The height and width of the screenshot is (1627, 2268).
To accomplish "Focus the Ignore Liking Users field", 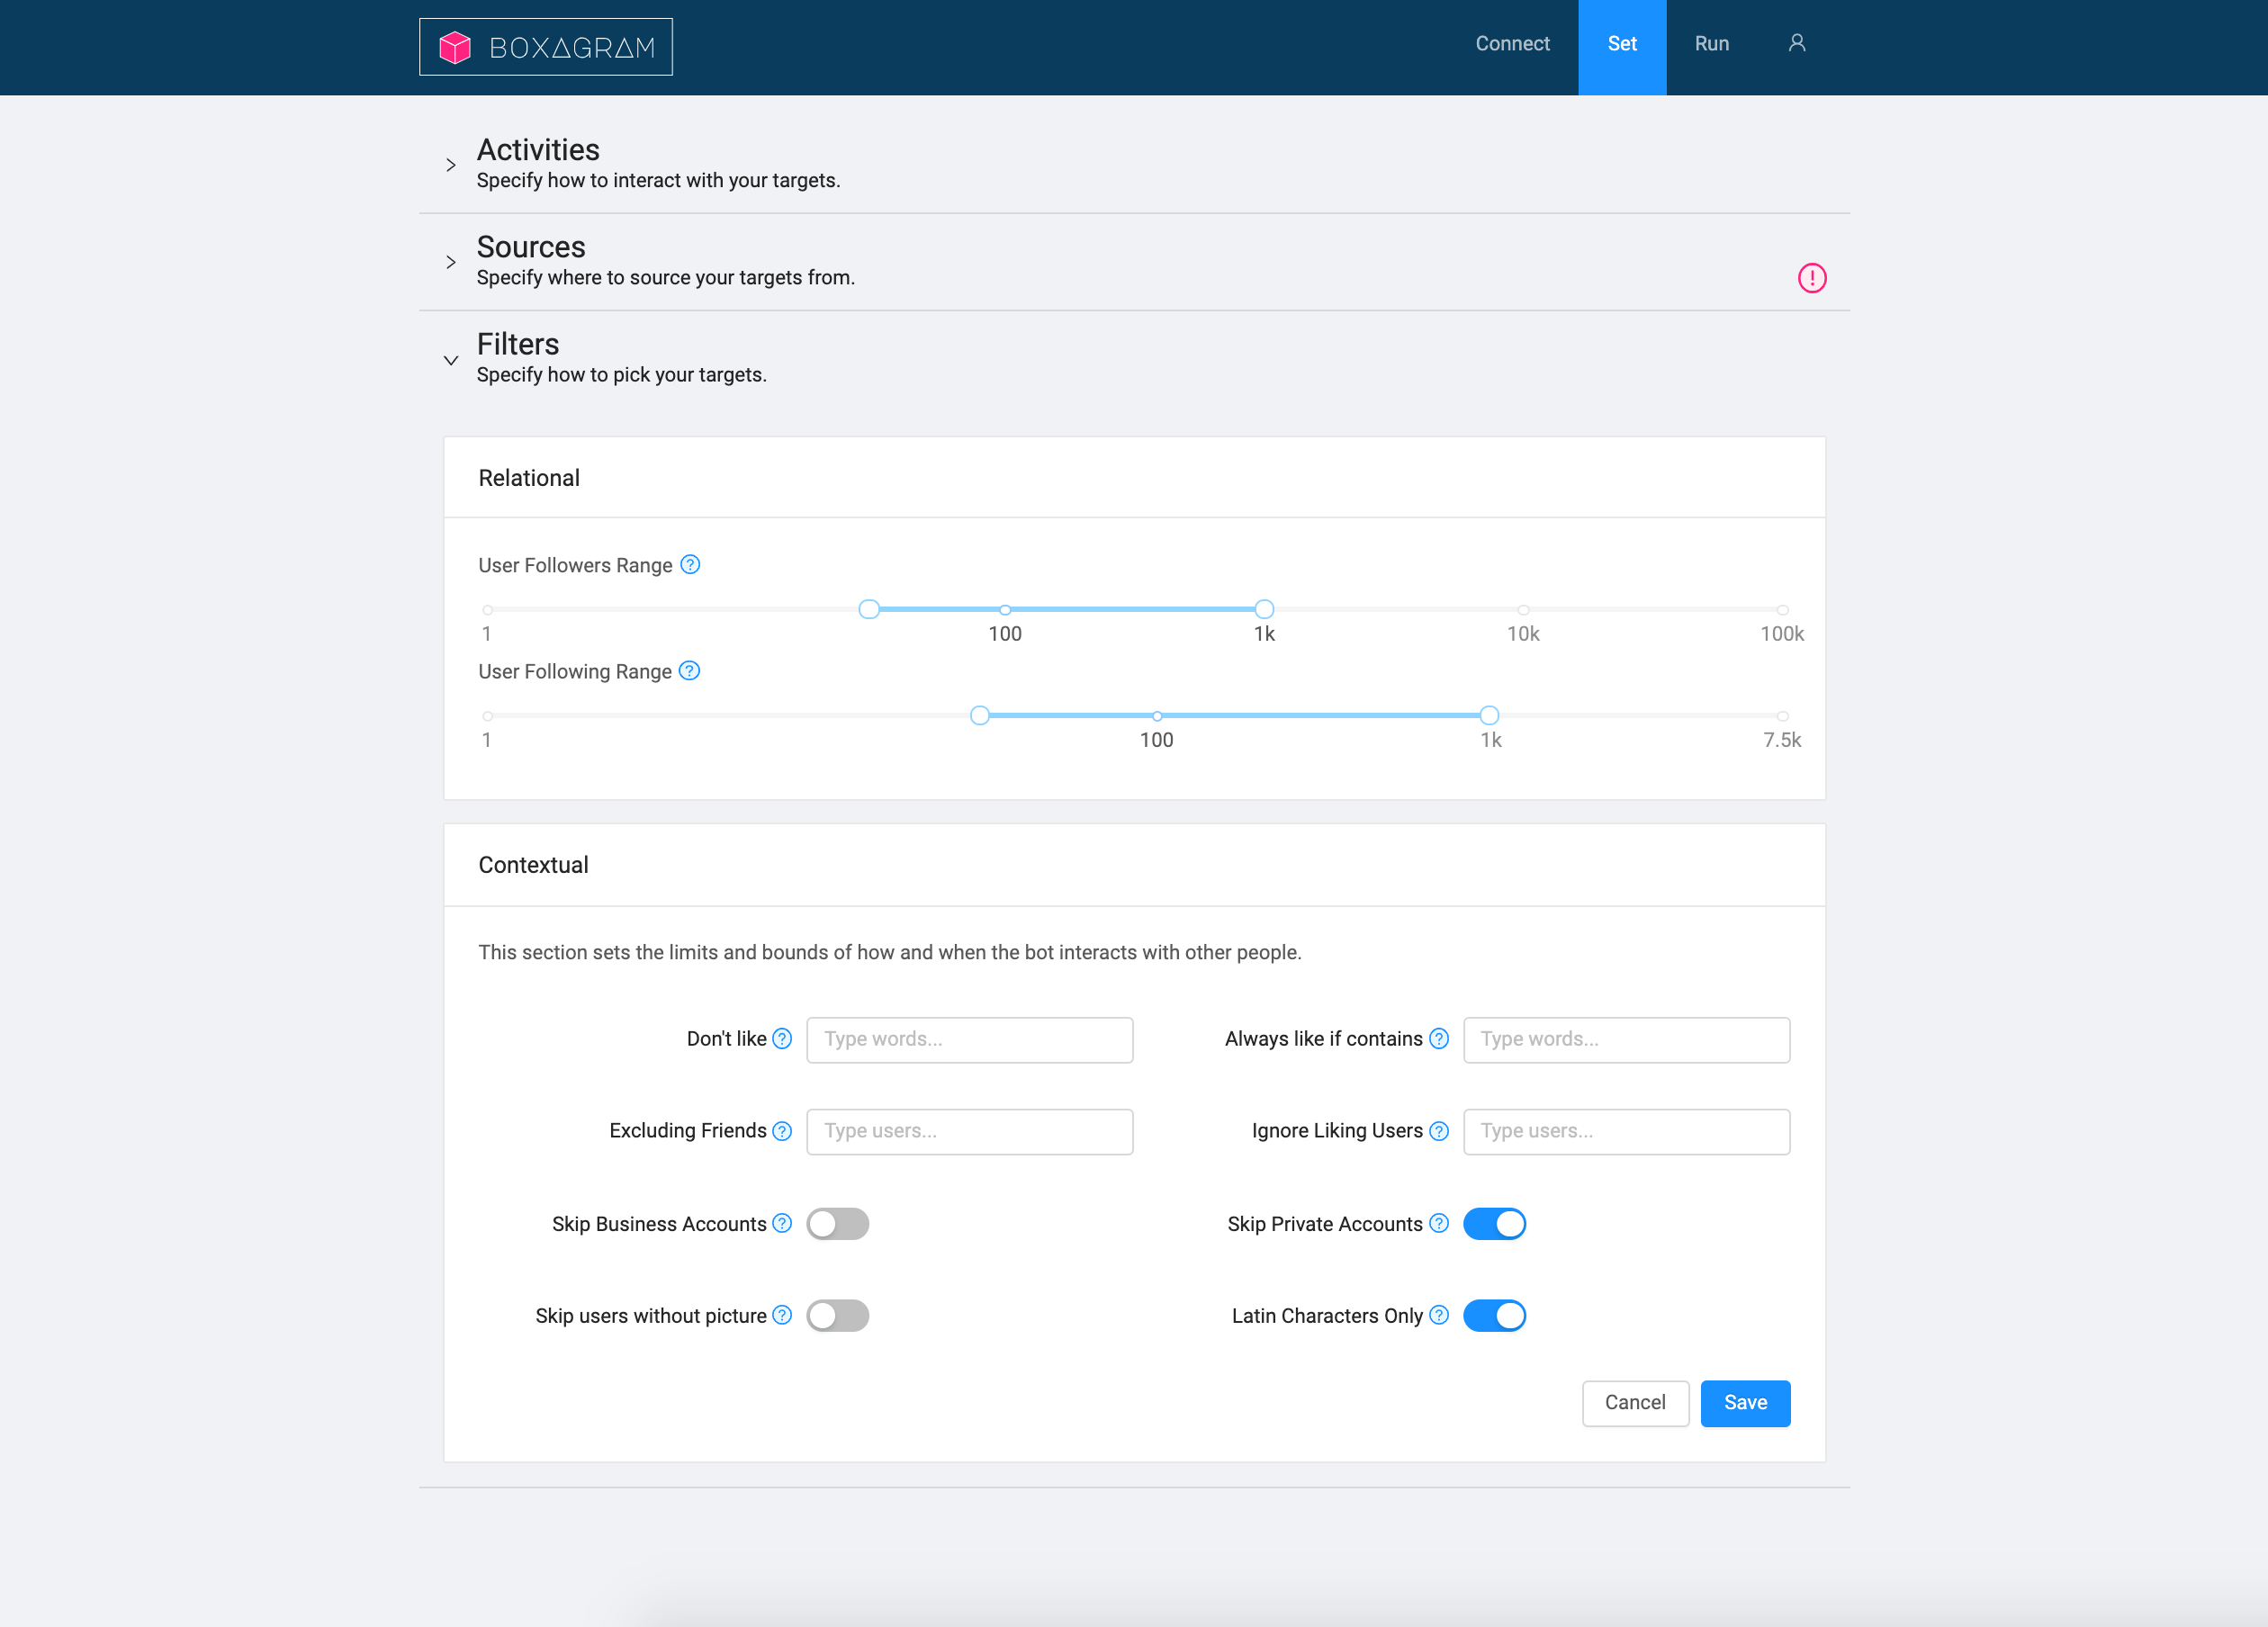I will coord(1626,1132).
